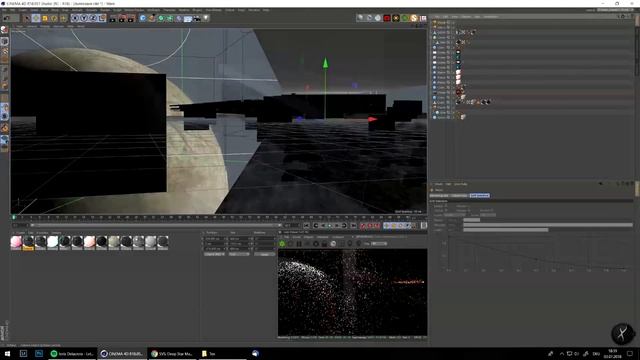Click Render to Picture Viewer icon
This screenshot has height=360, width=640.
point(122,18)
